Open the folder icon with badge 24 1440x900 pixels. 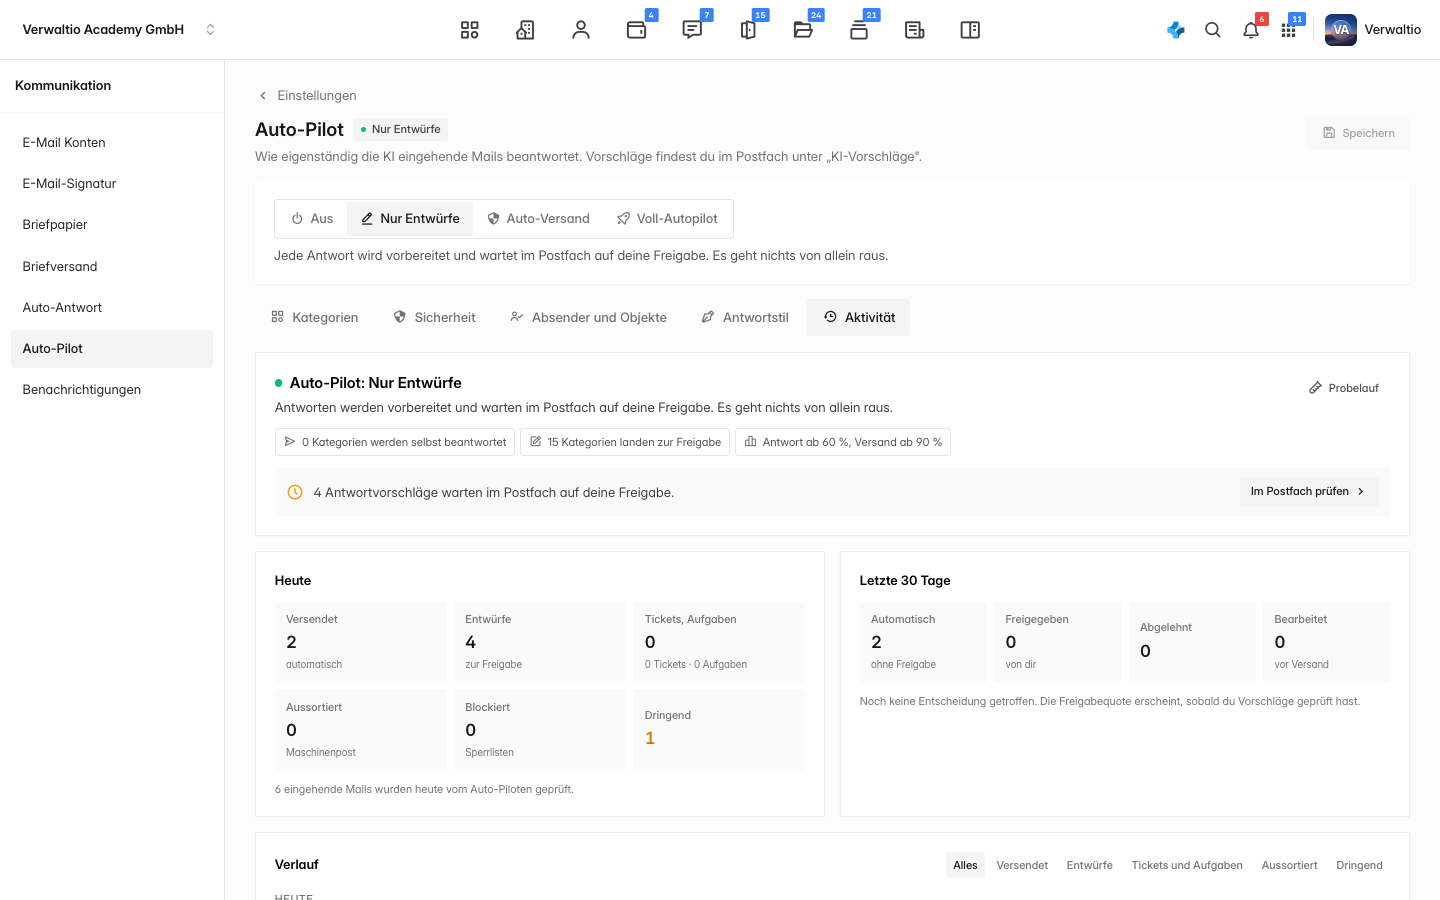[x=803, y=30]
